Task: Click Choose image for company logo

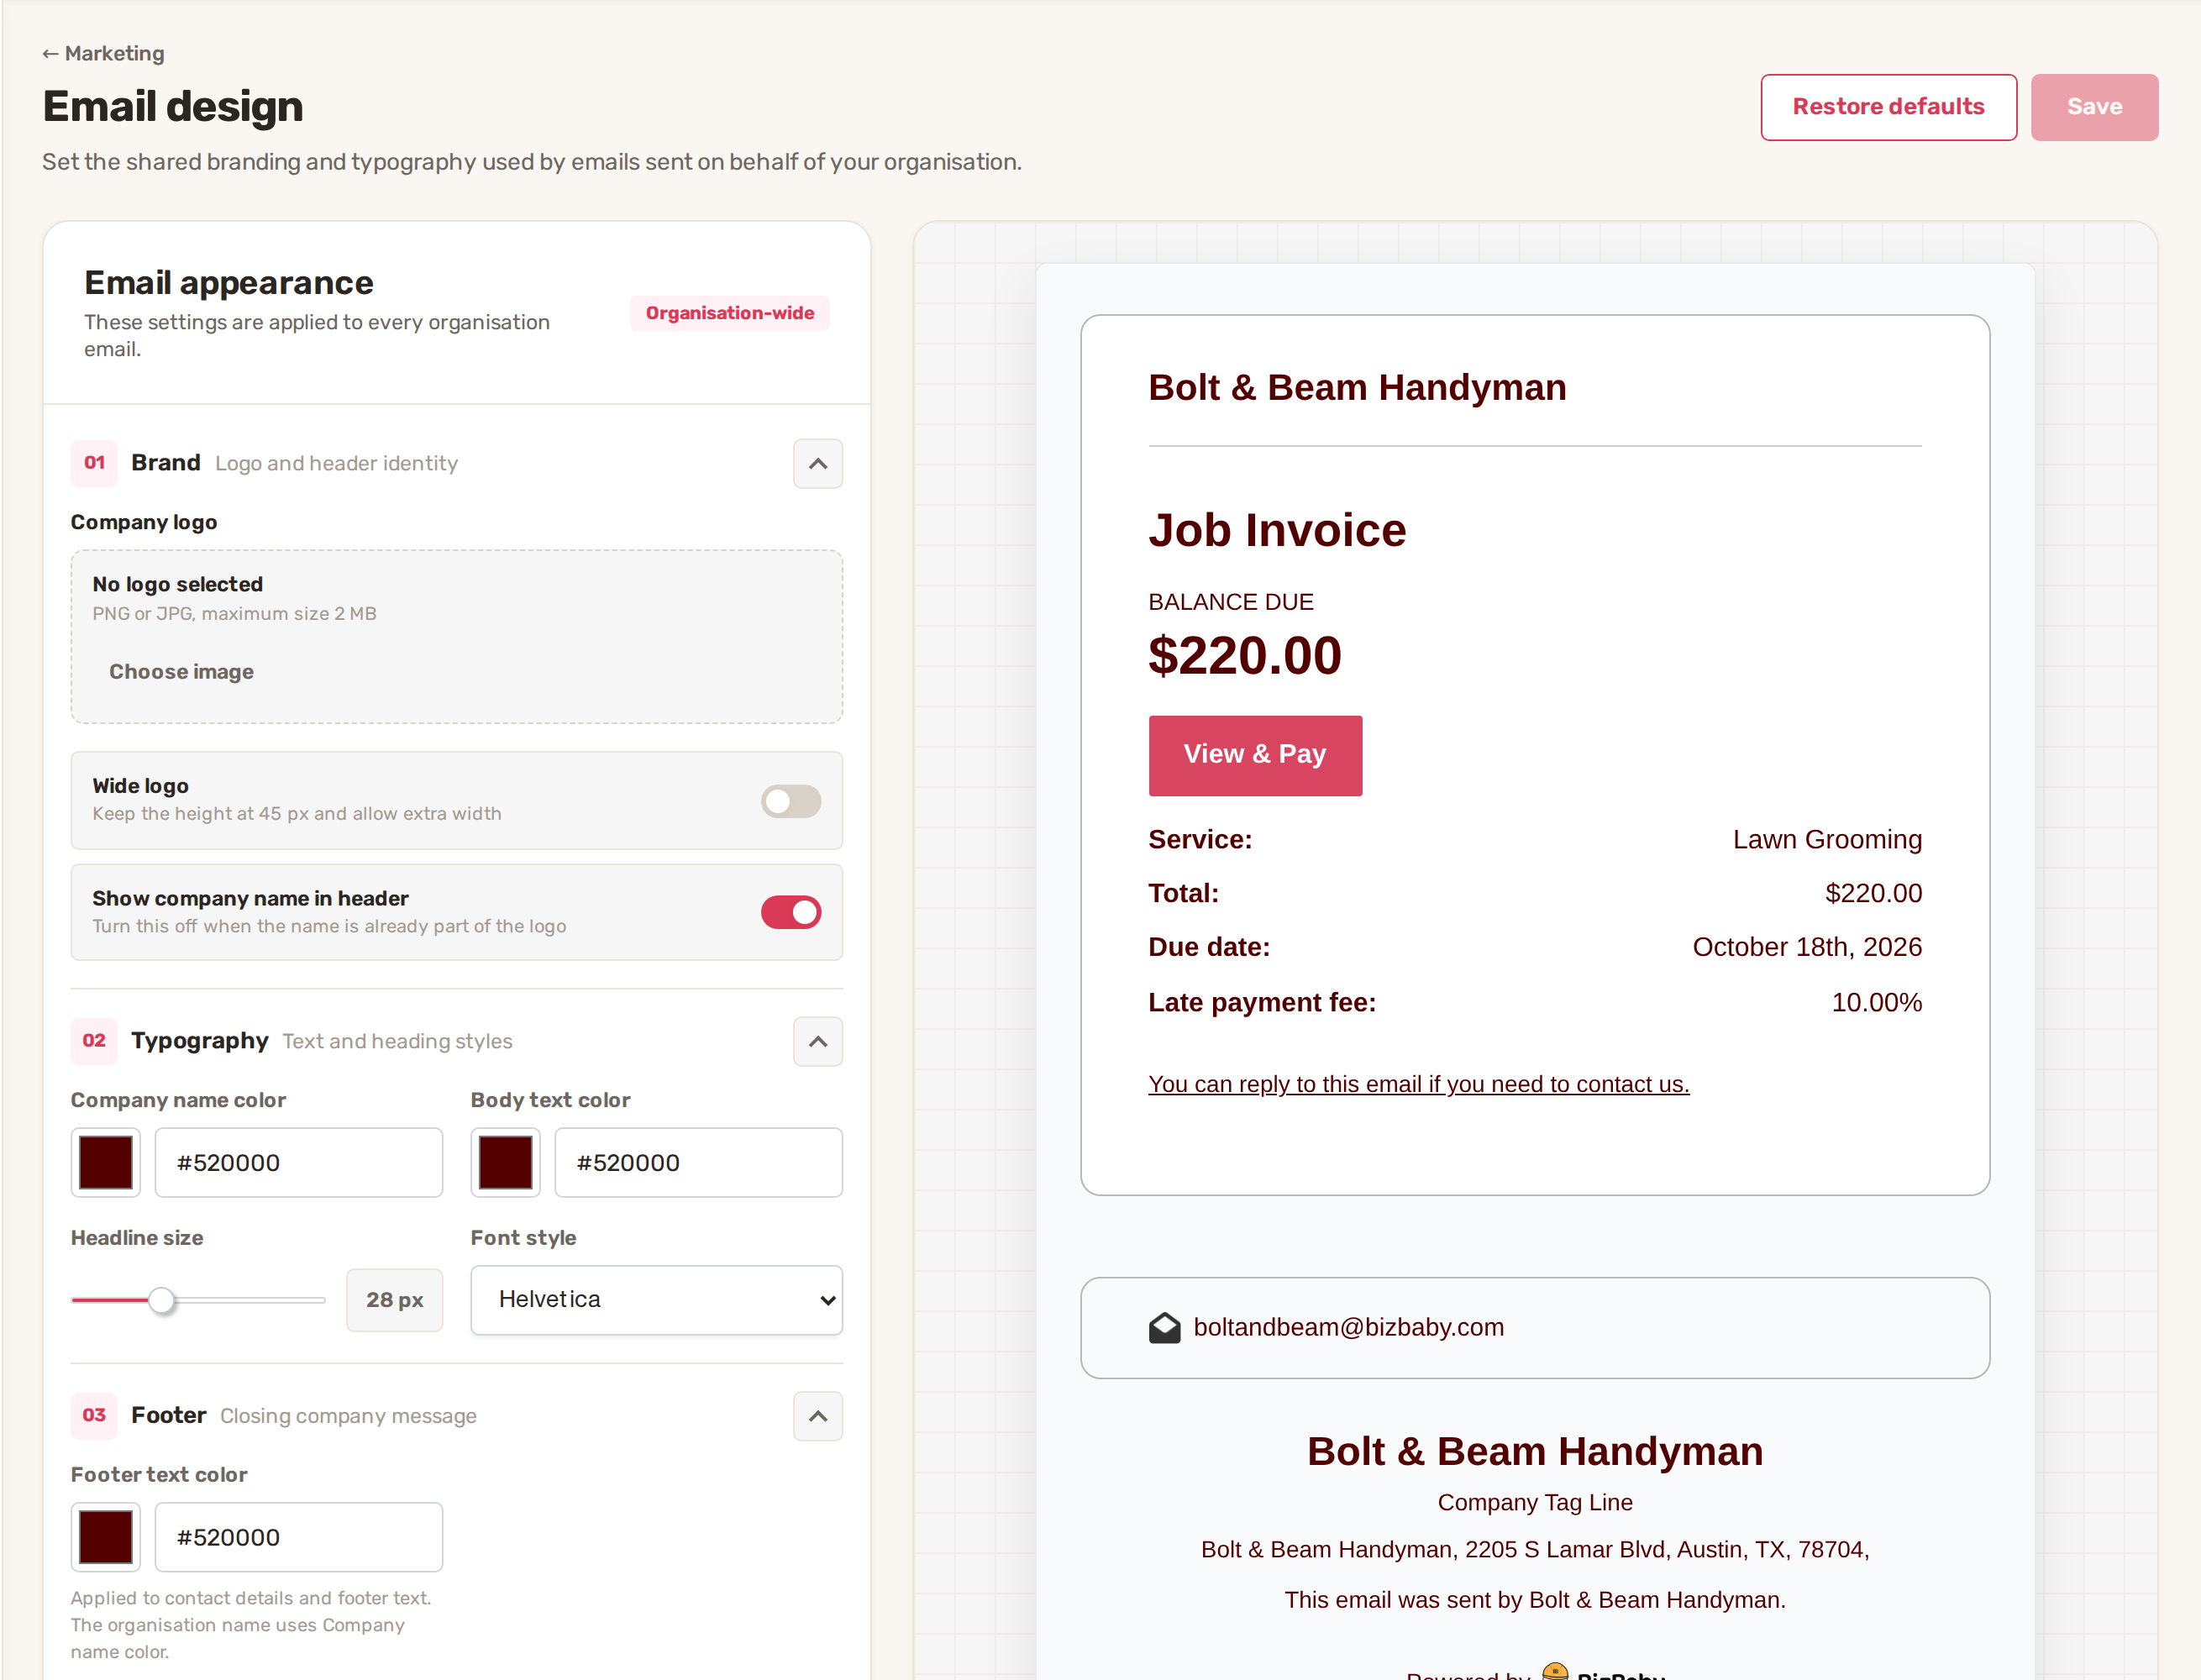Action: click(x=181, y=672)
